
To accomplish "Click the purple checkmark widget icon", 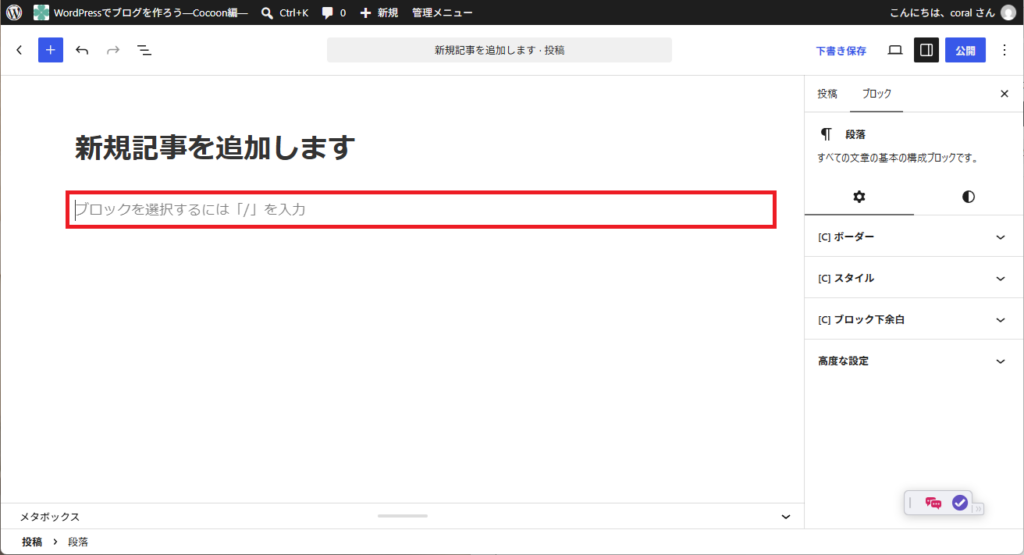I will coord(959,502).
